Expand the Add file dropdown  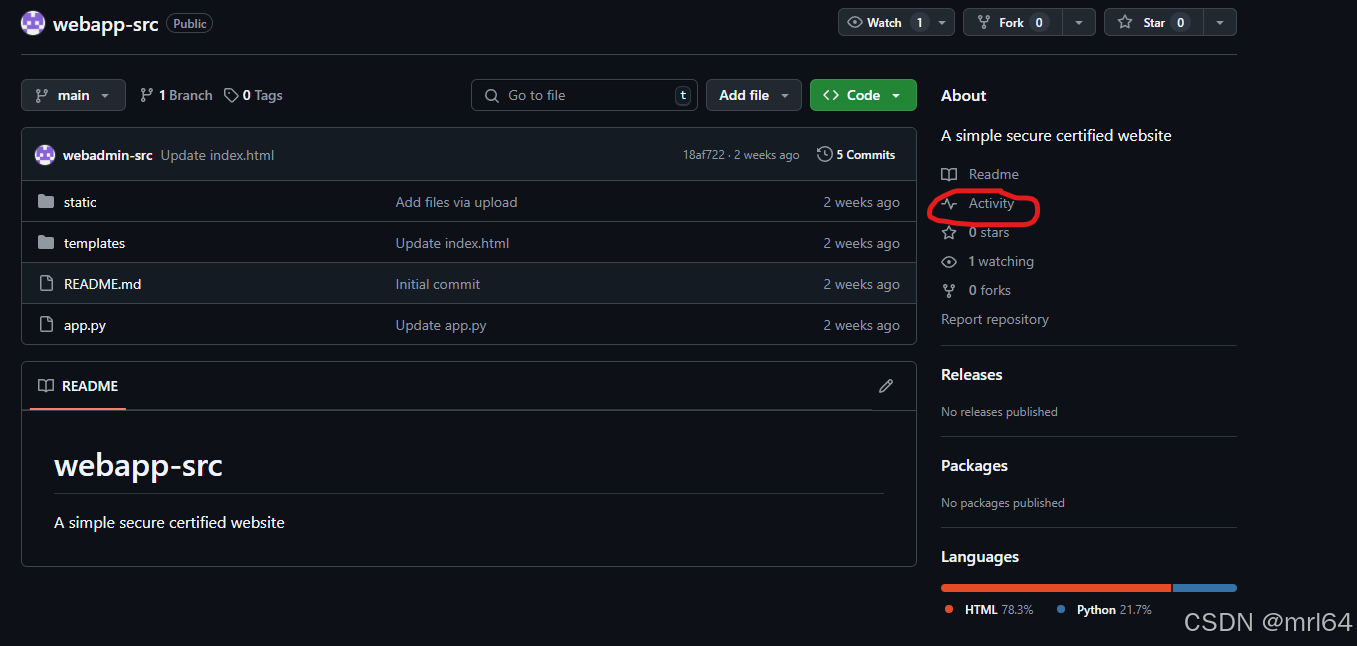pyautogui.click(x=754, y=95)
